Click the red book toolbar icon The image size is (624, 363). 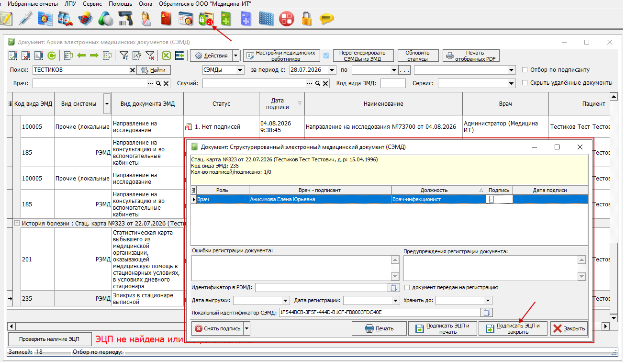coord(166,19)
